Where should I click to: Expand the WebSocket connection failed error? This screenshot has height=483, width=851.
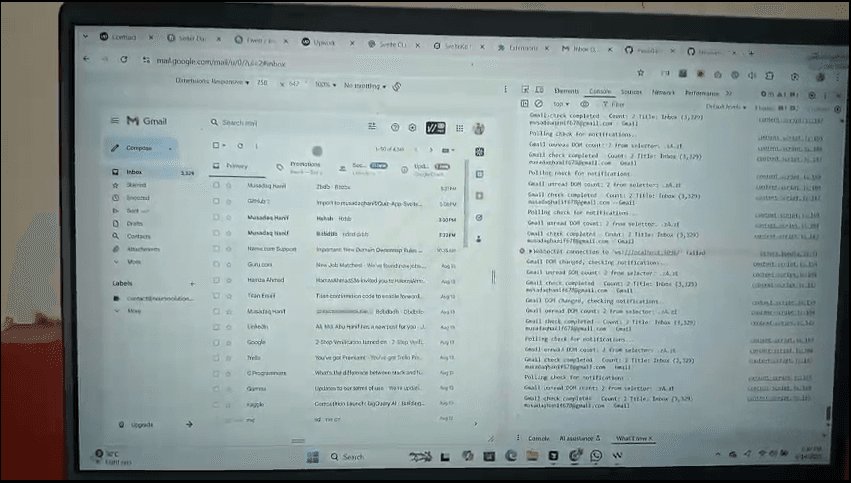coord(531,252)
